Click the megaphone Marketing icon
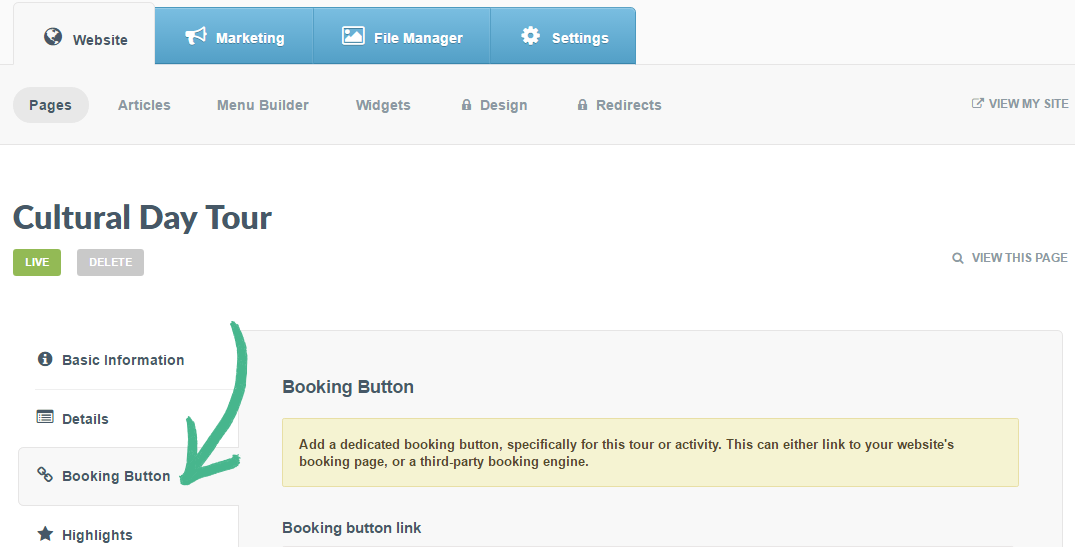The width and height of the screenshot is (1075, 547). (196, 36)
